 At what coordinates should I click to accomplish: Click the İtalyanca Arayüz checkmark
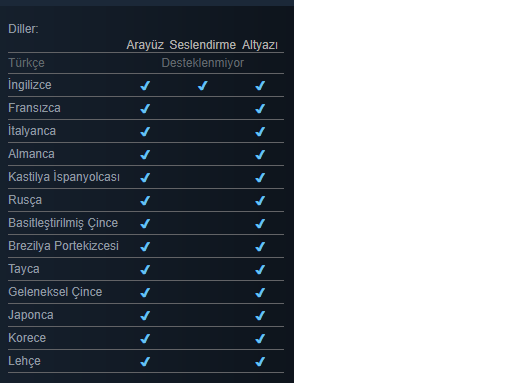pos(145,131)
